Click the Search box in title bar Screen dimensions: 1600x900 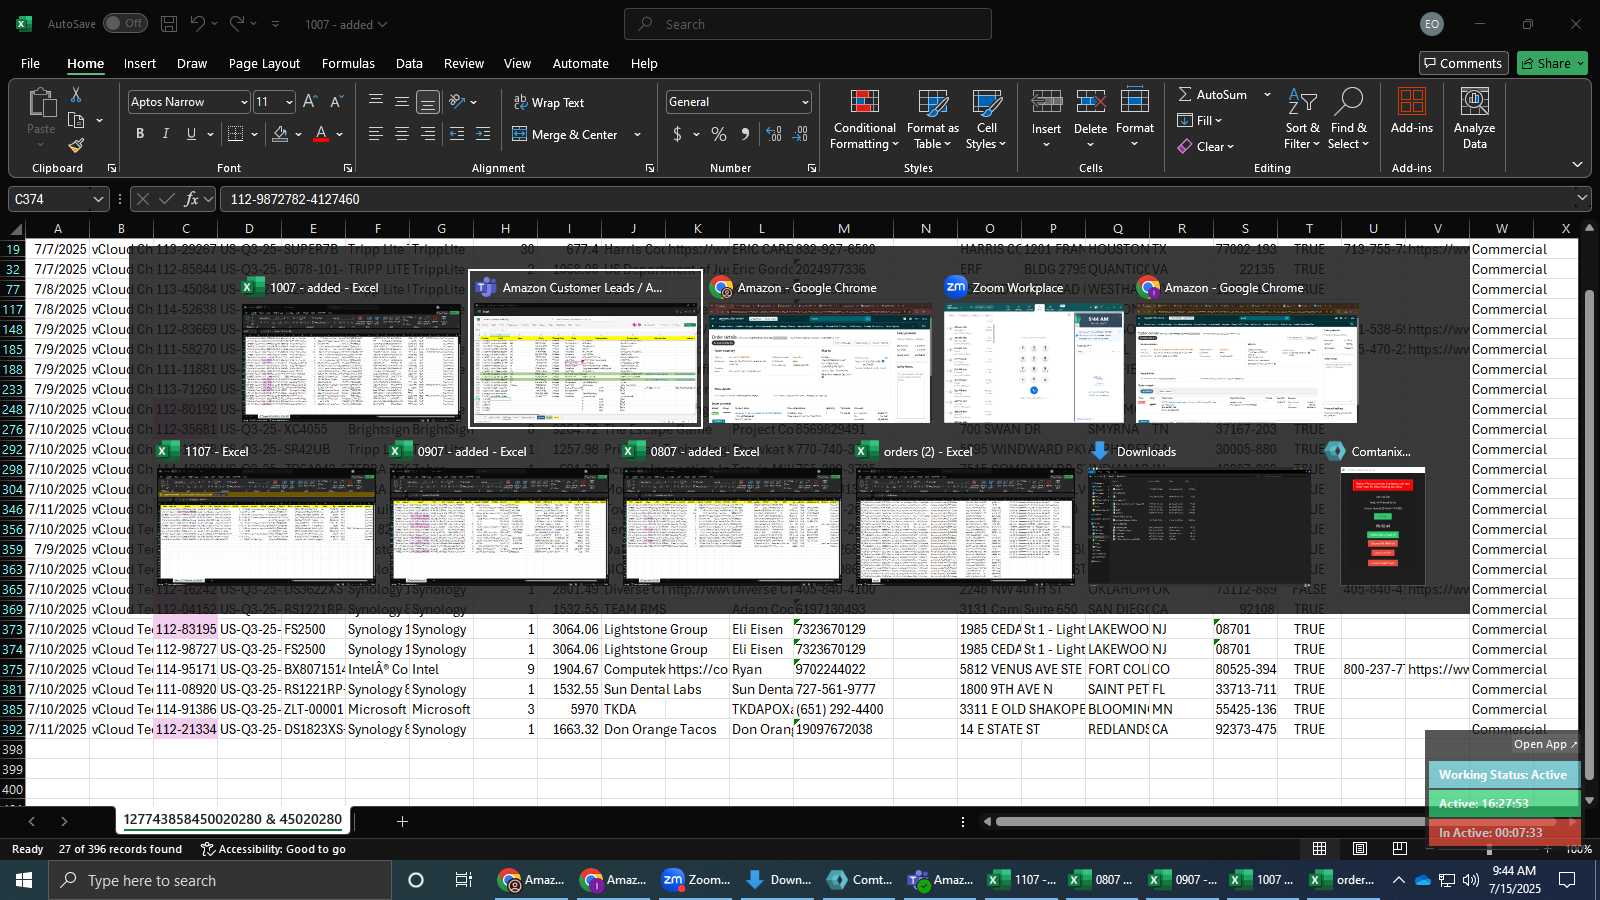coord(808,24)
